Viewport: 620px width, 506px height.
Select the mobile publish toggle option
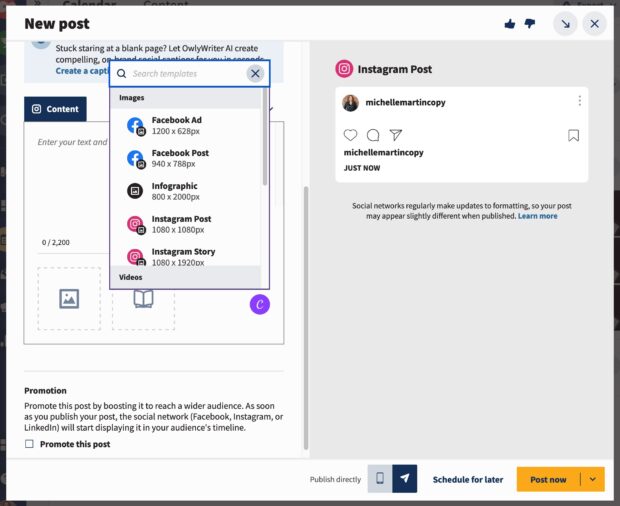(x=380, y=479)
